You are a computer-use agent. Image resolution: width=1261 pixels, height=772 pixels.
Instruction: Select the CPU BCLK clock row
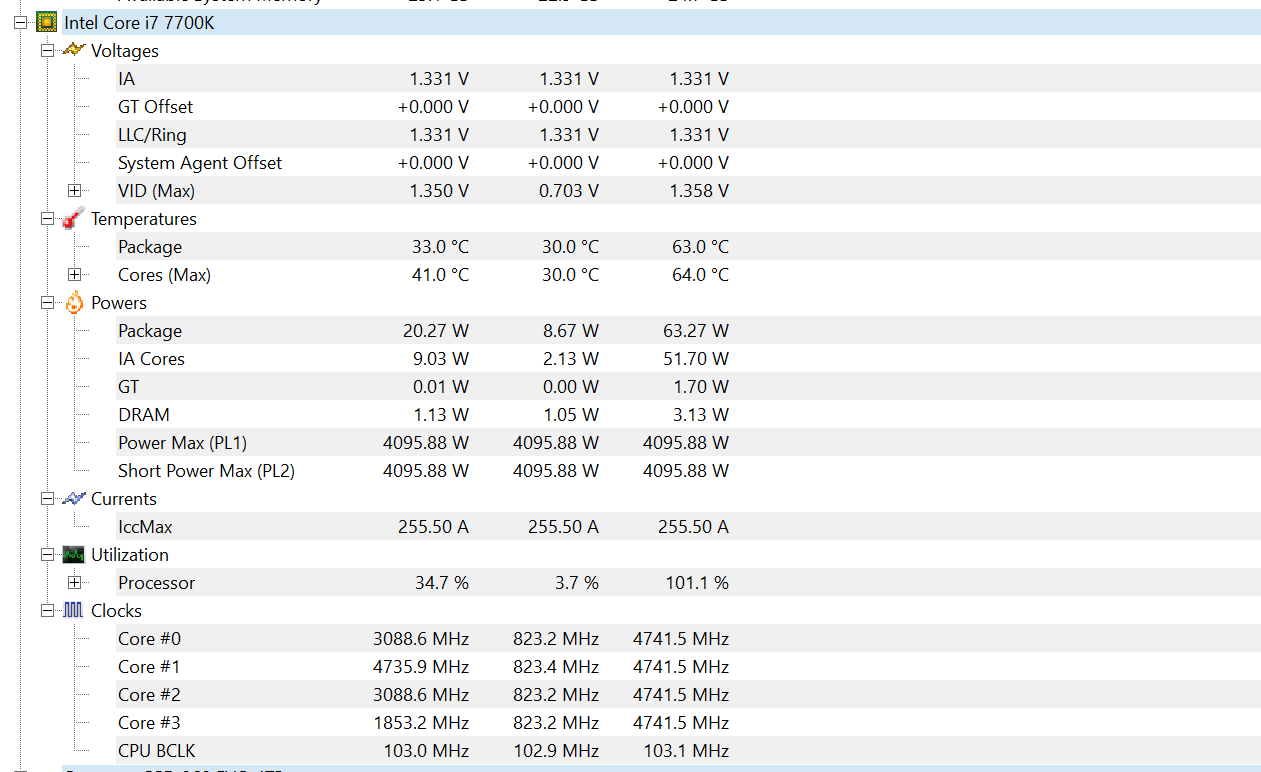[x=156, y=751]
